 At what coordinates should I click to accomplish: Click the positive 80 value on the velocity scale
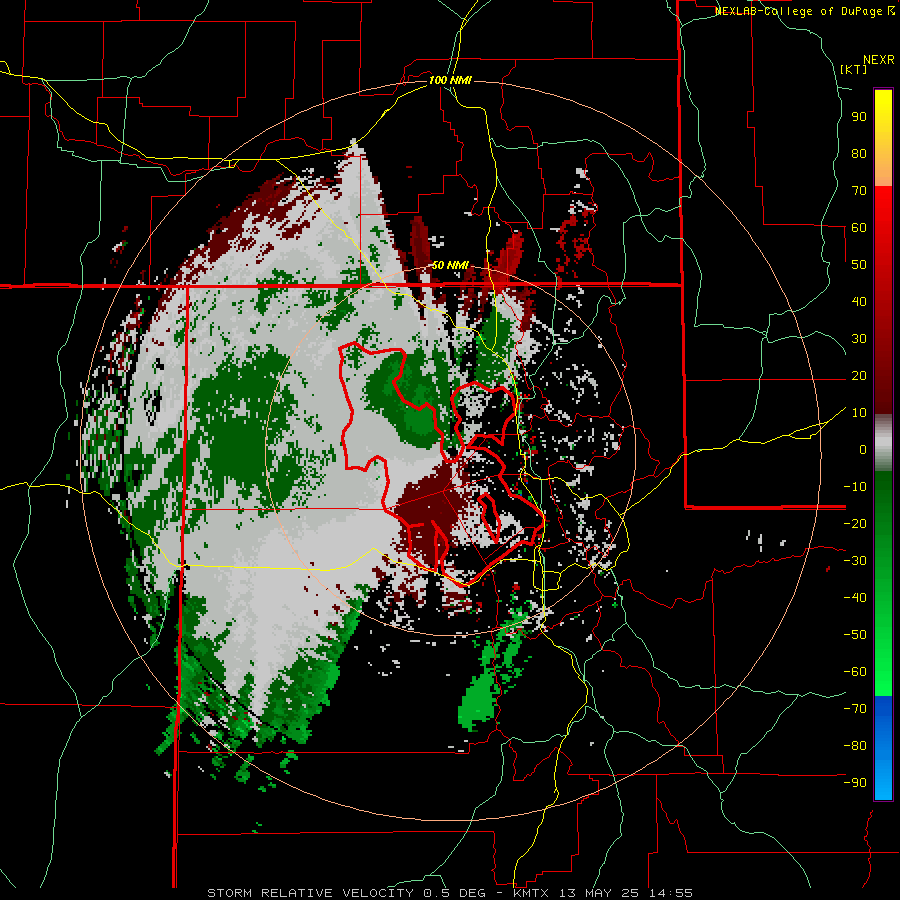point(859,154)
